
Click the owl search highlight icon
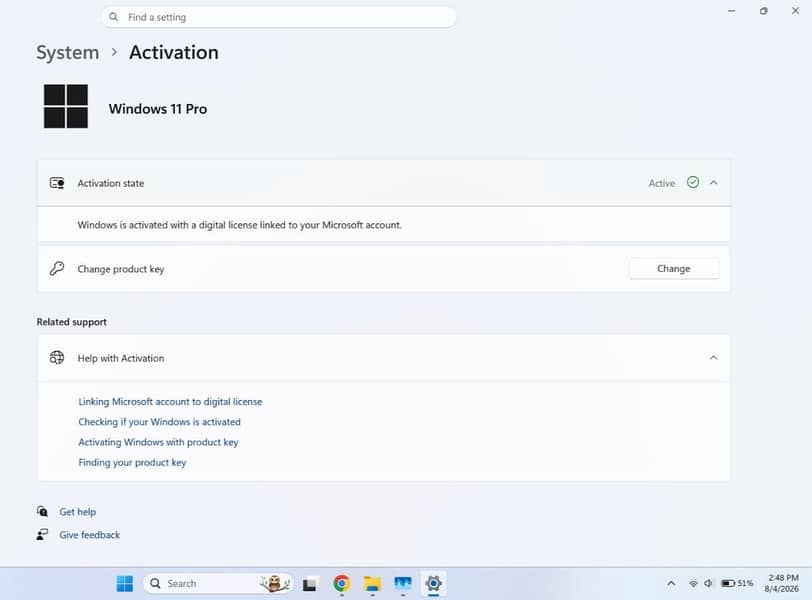tap(276, 583)
